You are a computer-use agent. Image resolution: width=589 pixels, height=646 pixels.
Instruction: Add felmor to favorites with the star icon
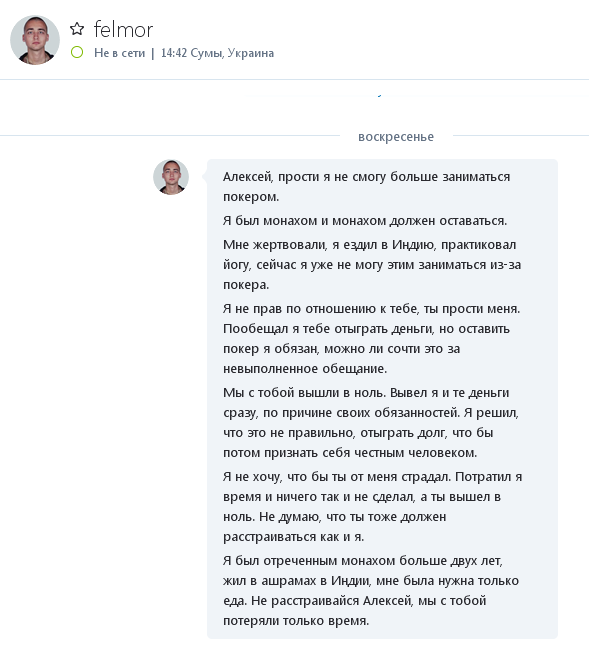point(77,29)
